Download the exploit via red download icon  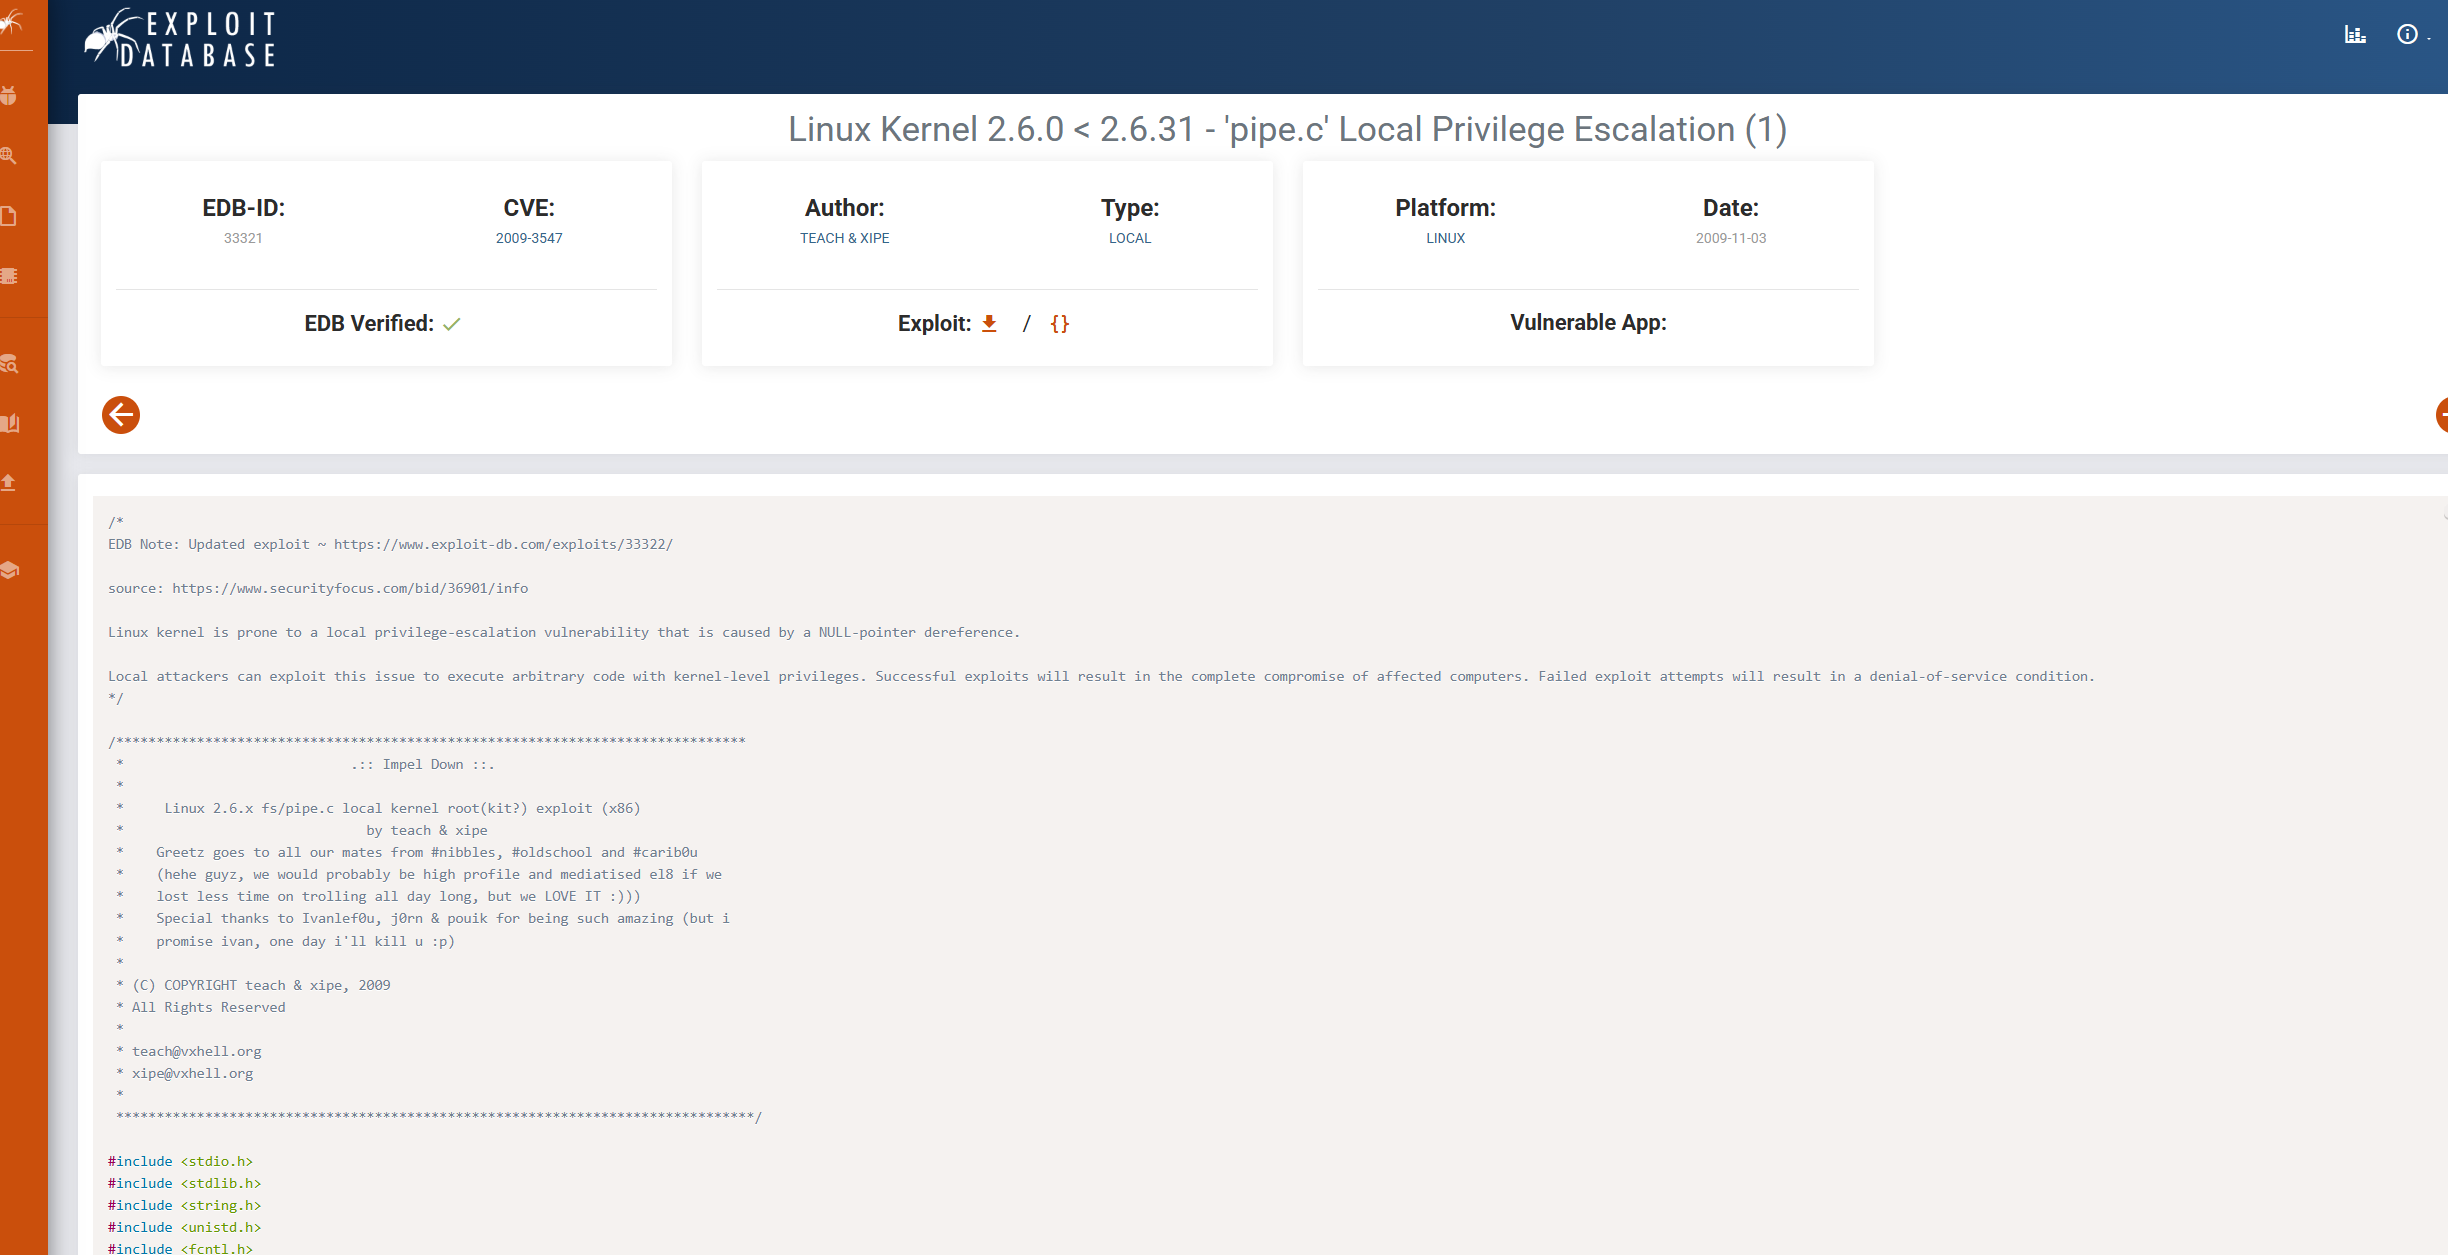coord(989,323)
